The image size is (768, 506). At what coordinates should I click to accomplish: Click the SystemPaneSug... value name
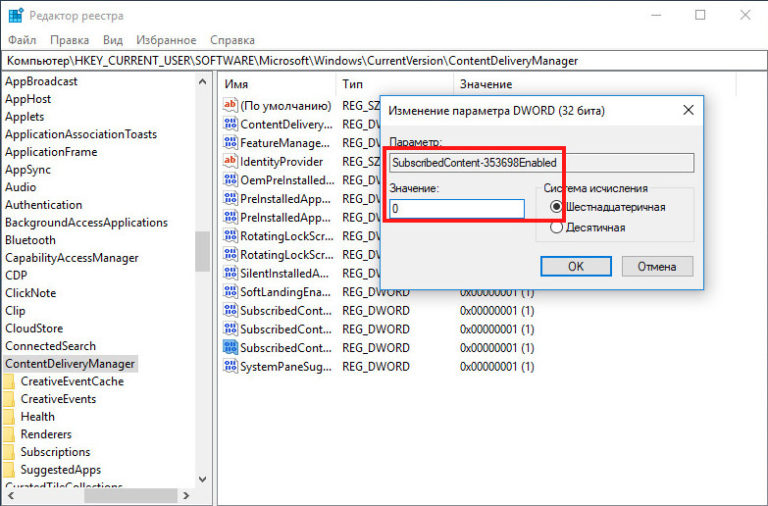[x=286, y=366]
